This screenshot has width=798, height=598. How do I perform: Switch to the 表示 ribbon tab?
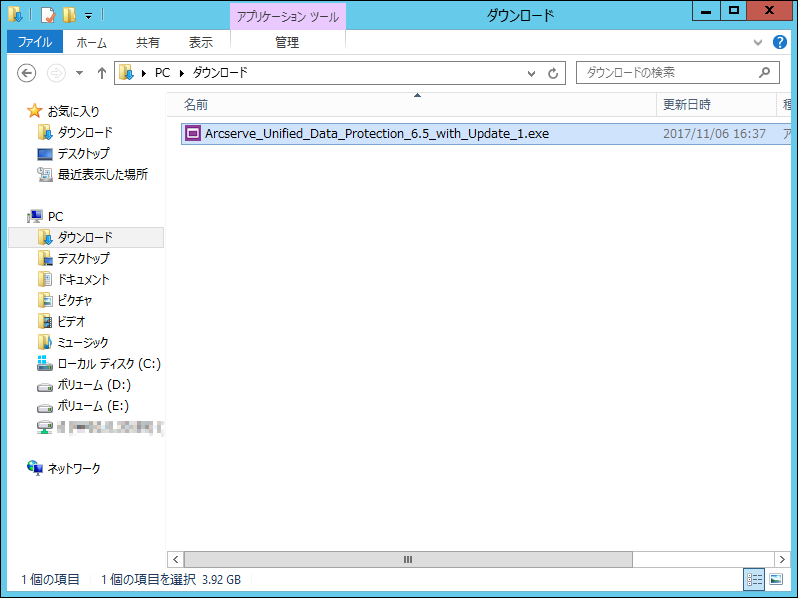coord(201,43)
